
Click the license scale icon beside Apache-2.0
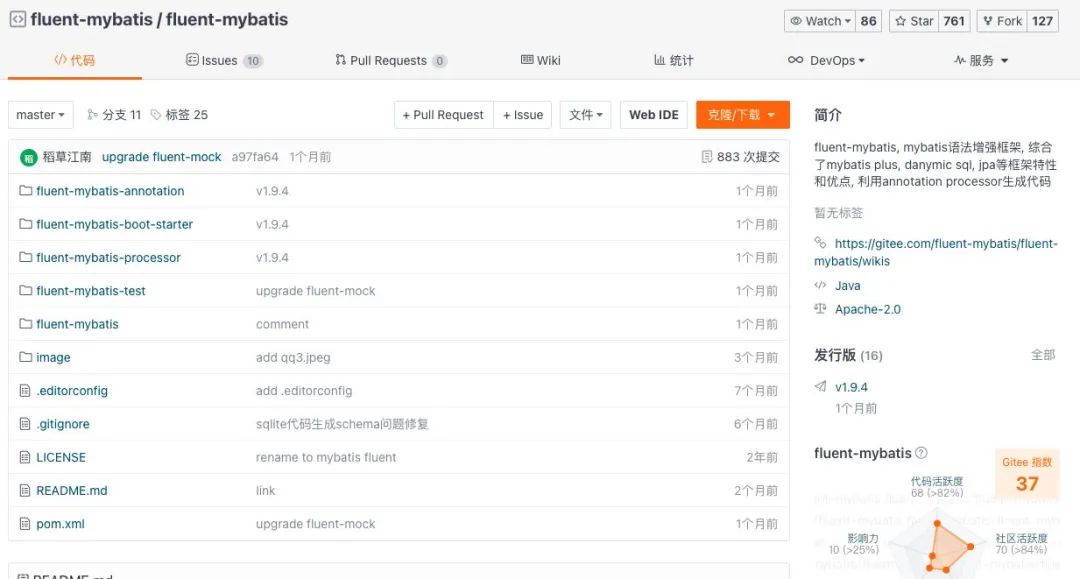pos(820,308)
